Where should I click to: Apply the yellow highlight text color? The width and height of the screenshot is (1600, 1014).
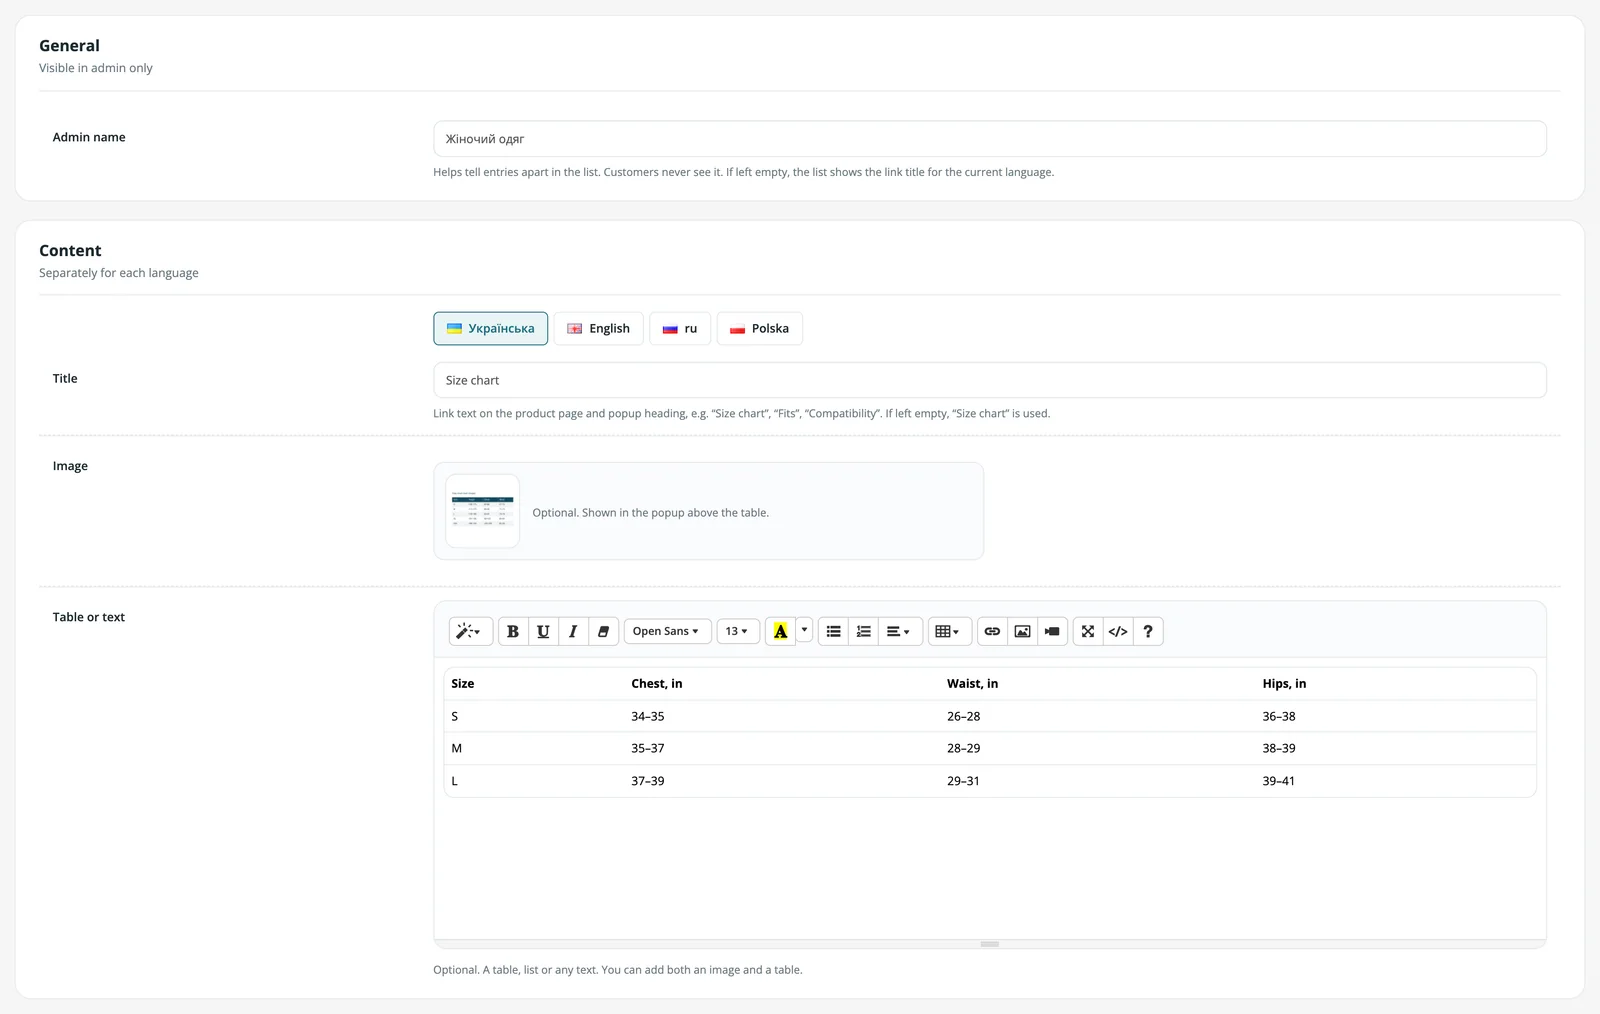click(x=781, y=631)
